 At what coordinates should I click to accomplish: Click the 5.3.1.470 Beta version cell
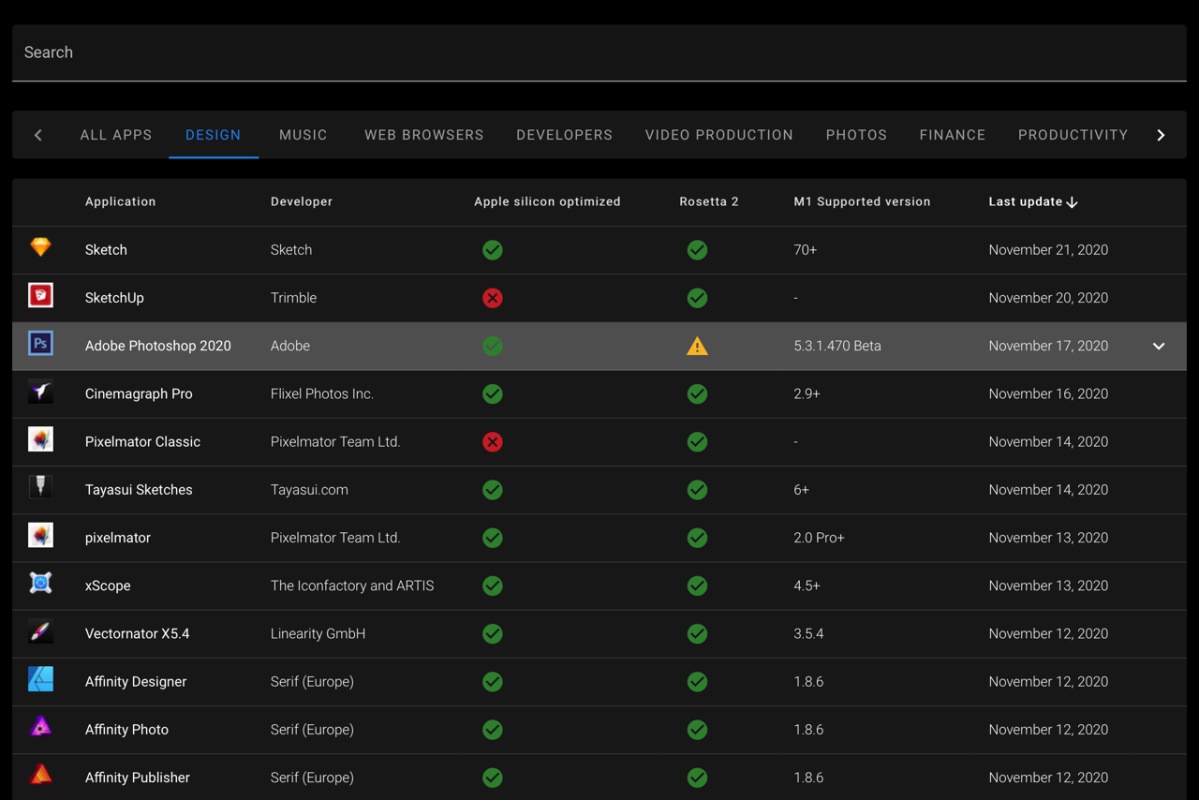tap(837, 346)
